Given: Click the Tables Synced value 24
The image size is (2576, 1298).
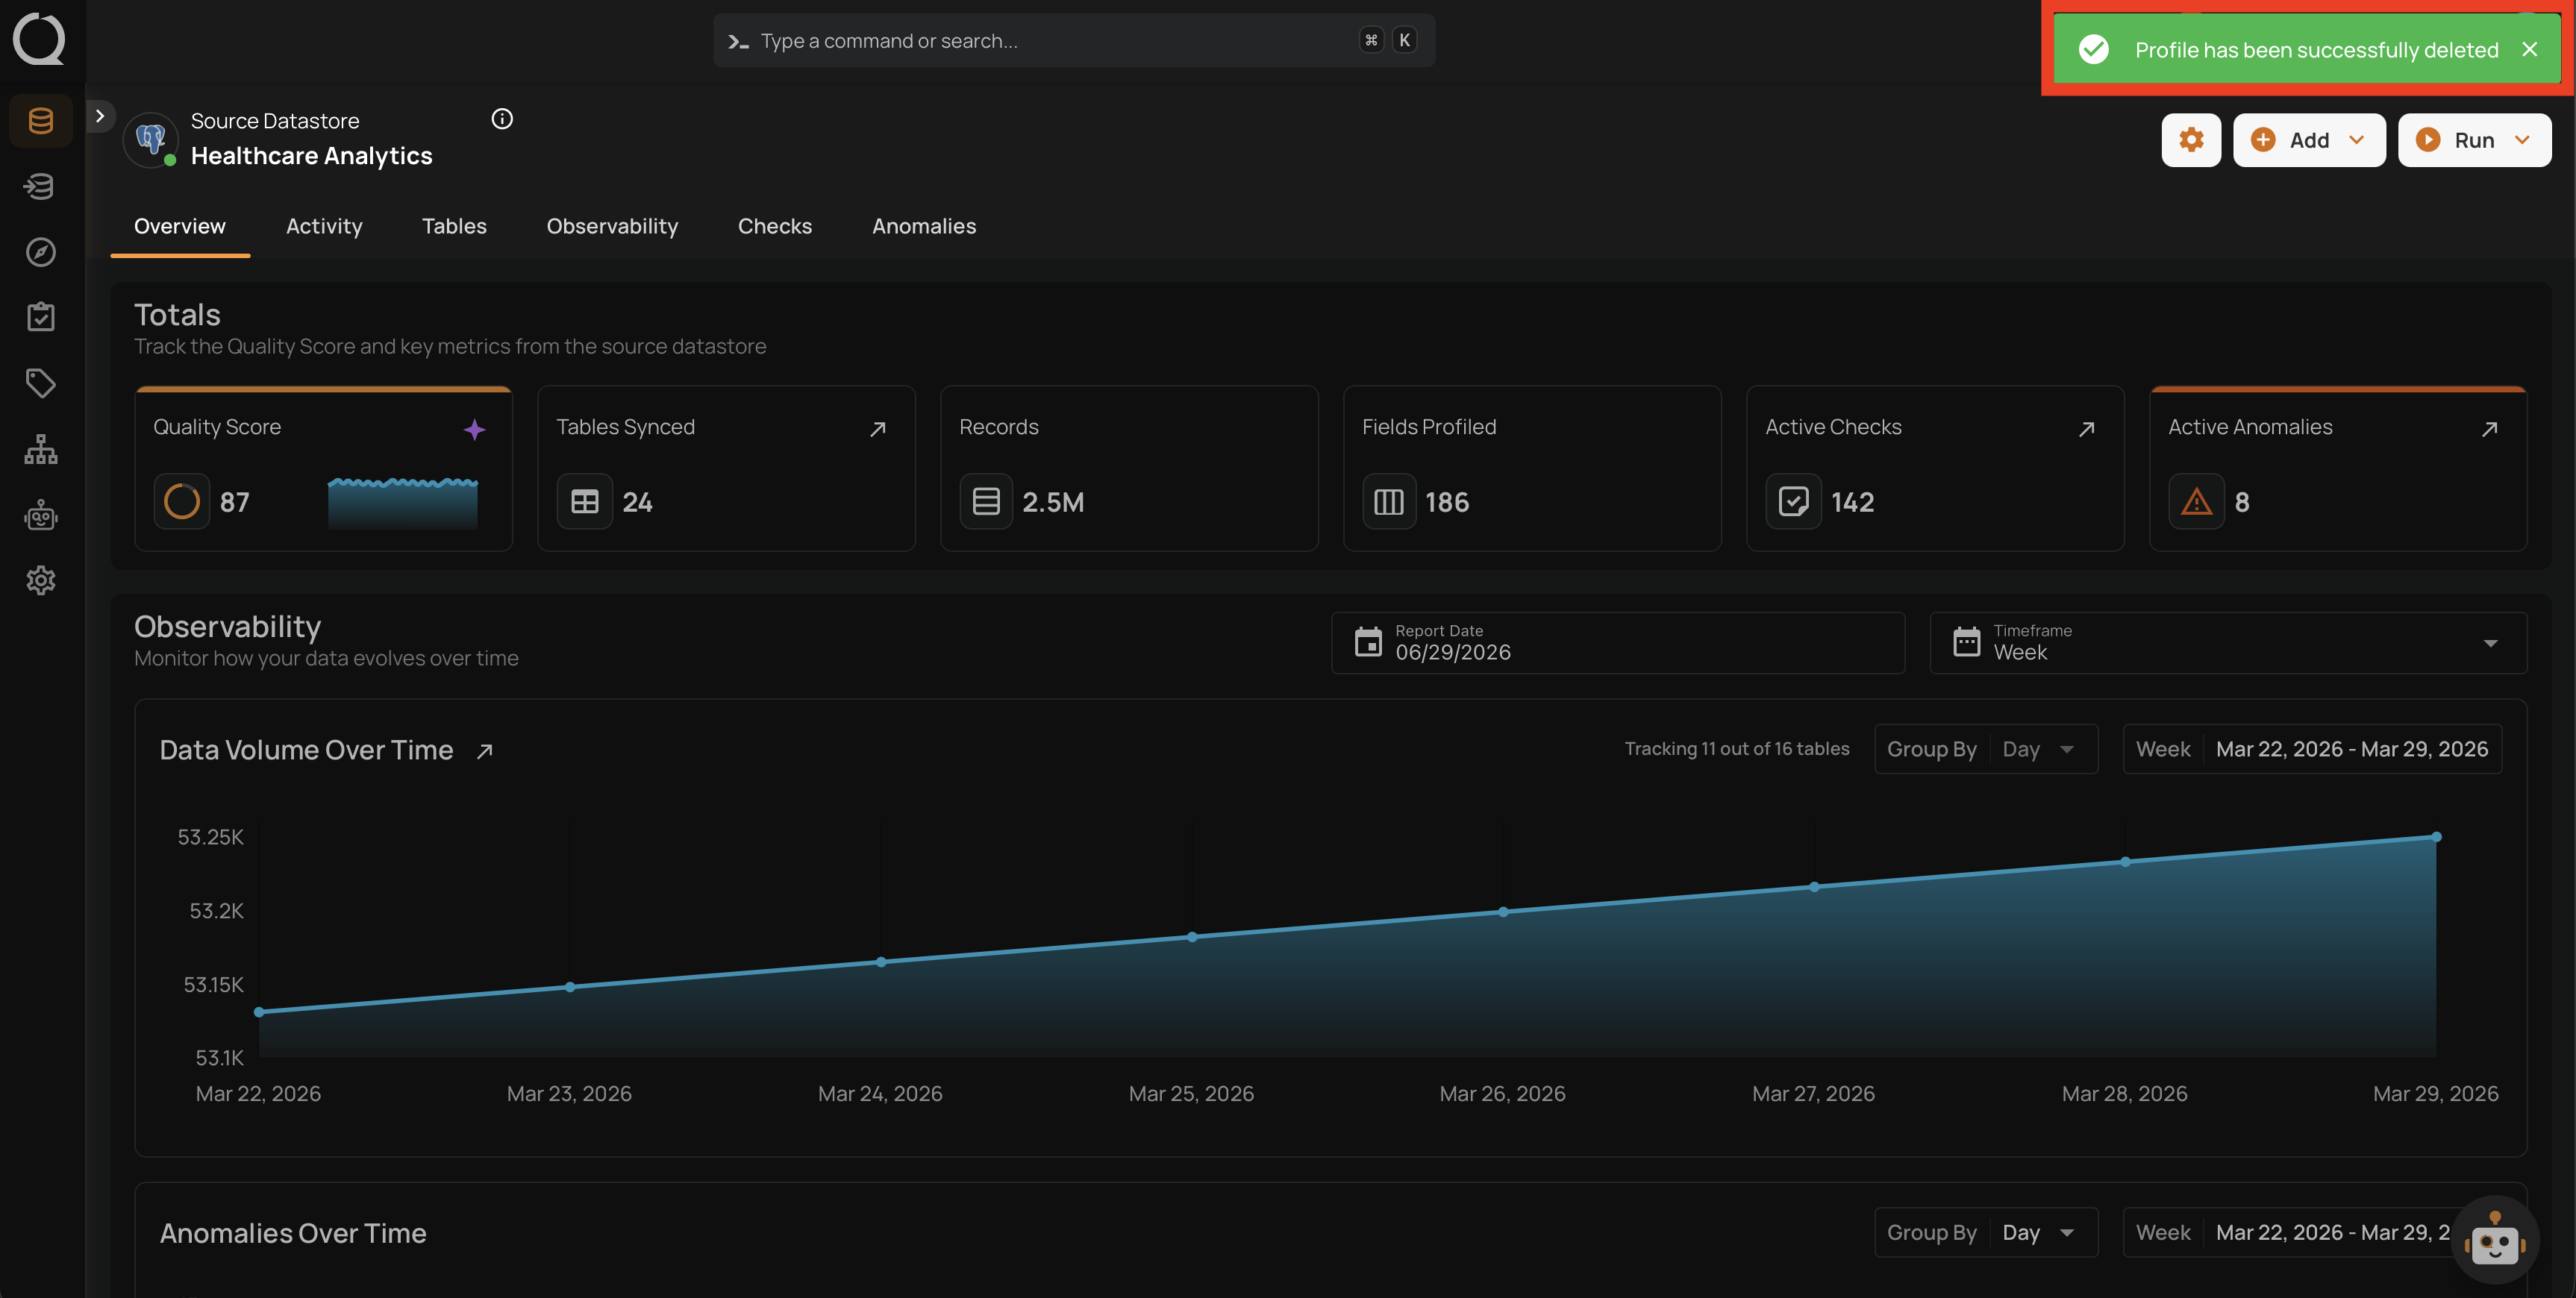Looking at the screenshot, I should [637, 502].
